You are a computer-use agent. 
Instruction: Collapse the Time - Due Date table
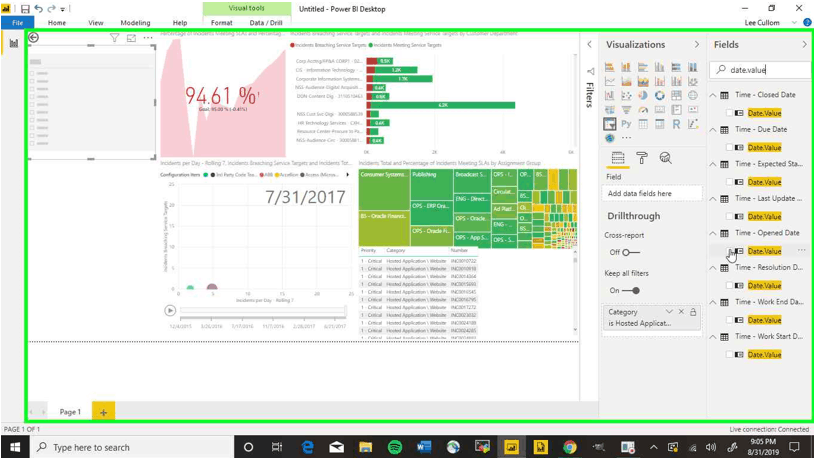point(713,130)
